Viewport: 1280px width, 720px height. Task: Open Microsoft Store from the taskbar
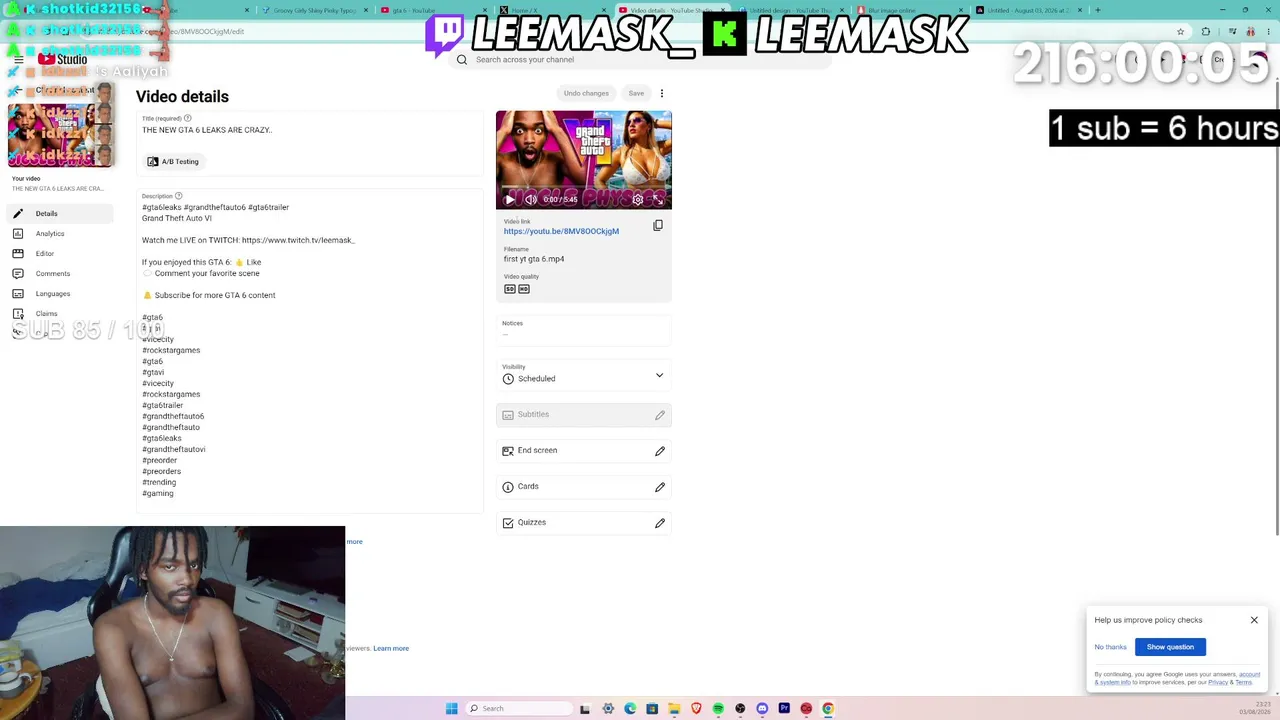point(652,708)
